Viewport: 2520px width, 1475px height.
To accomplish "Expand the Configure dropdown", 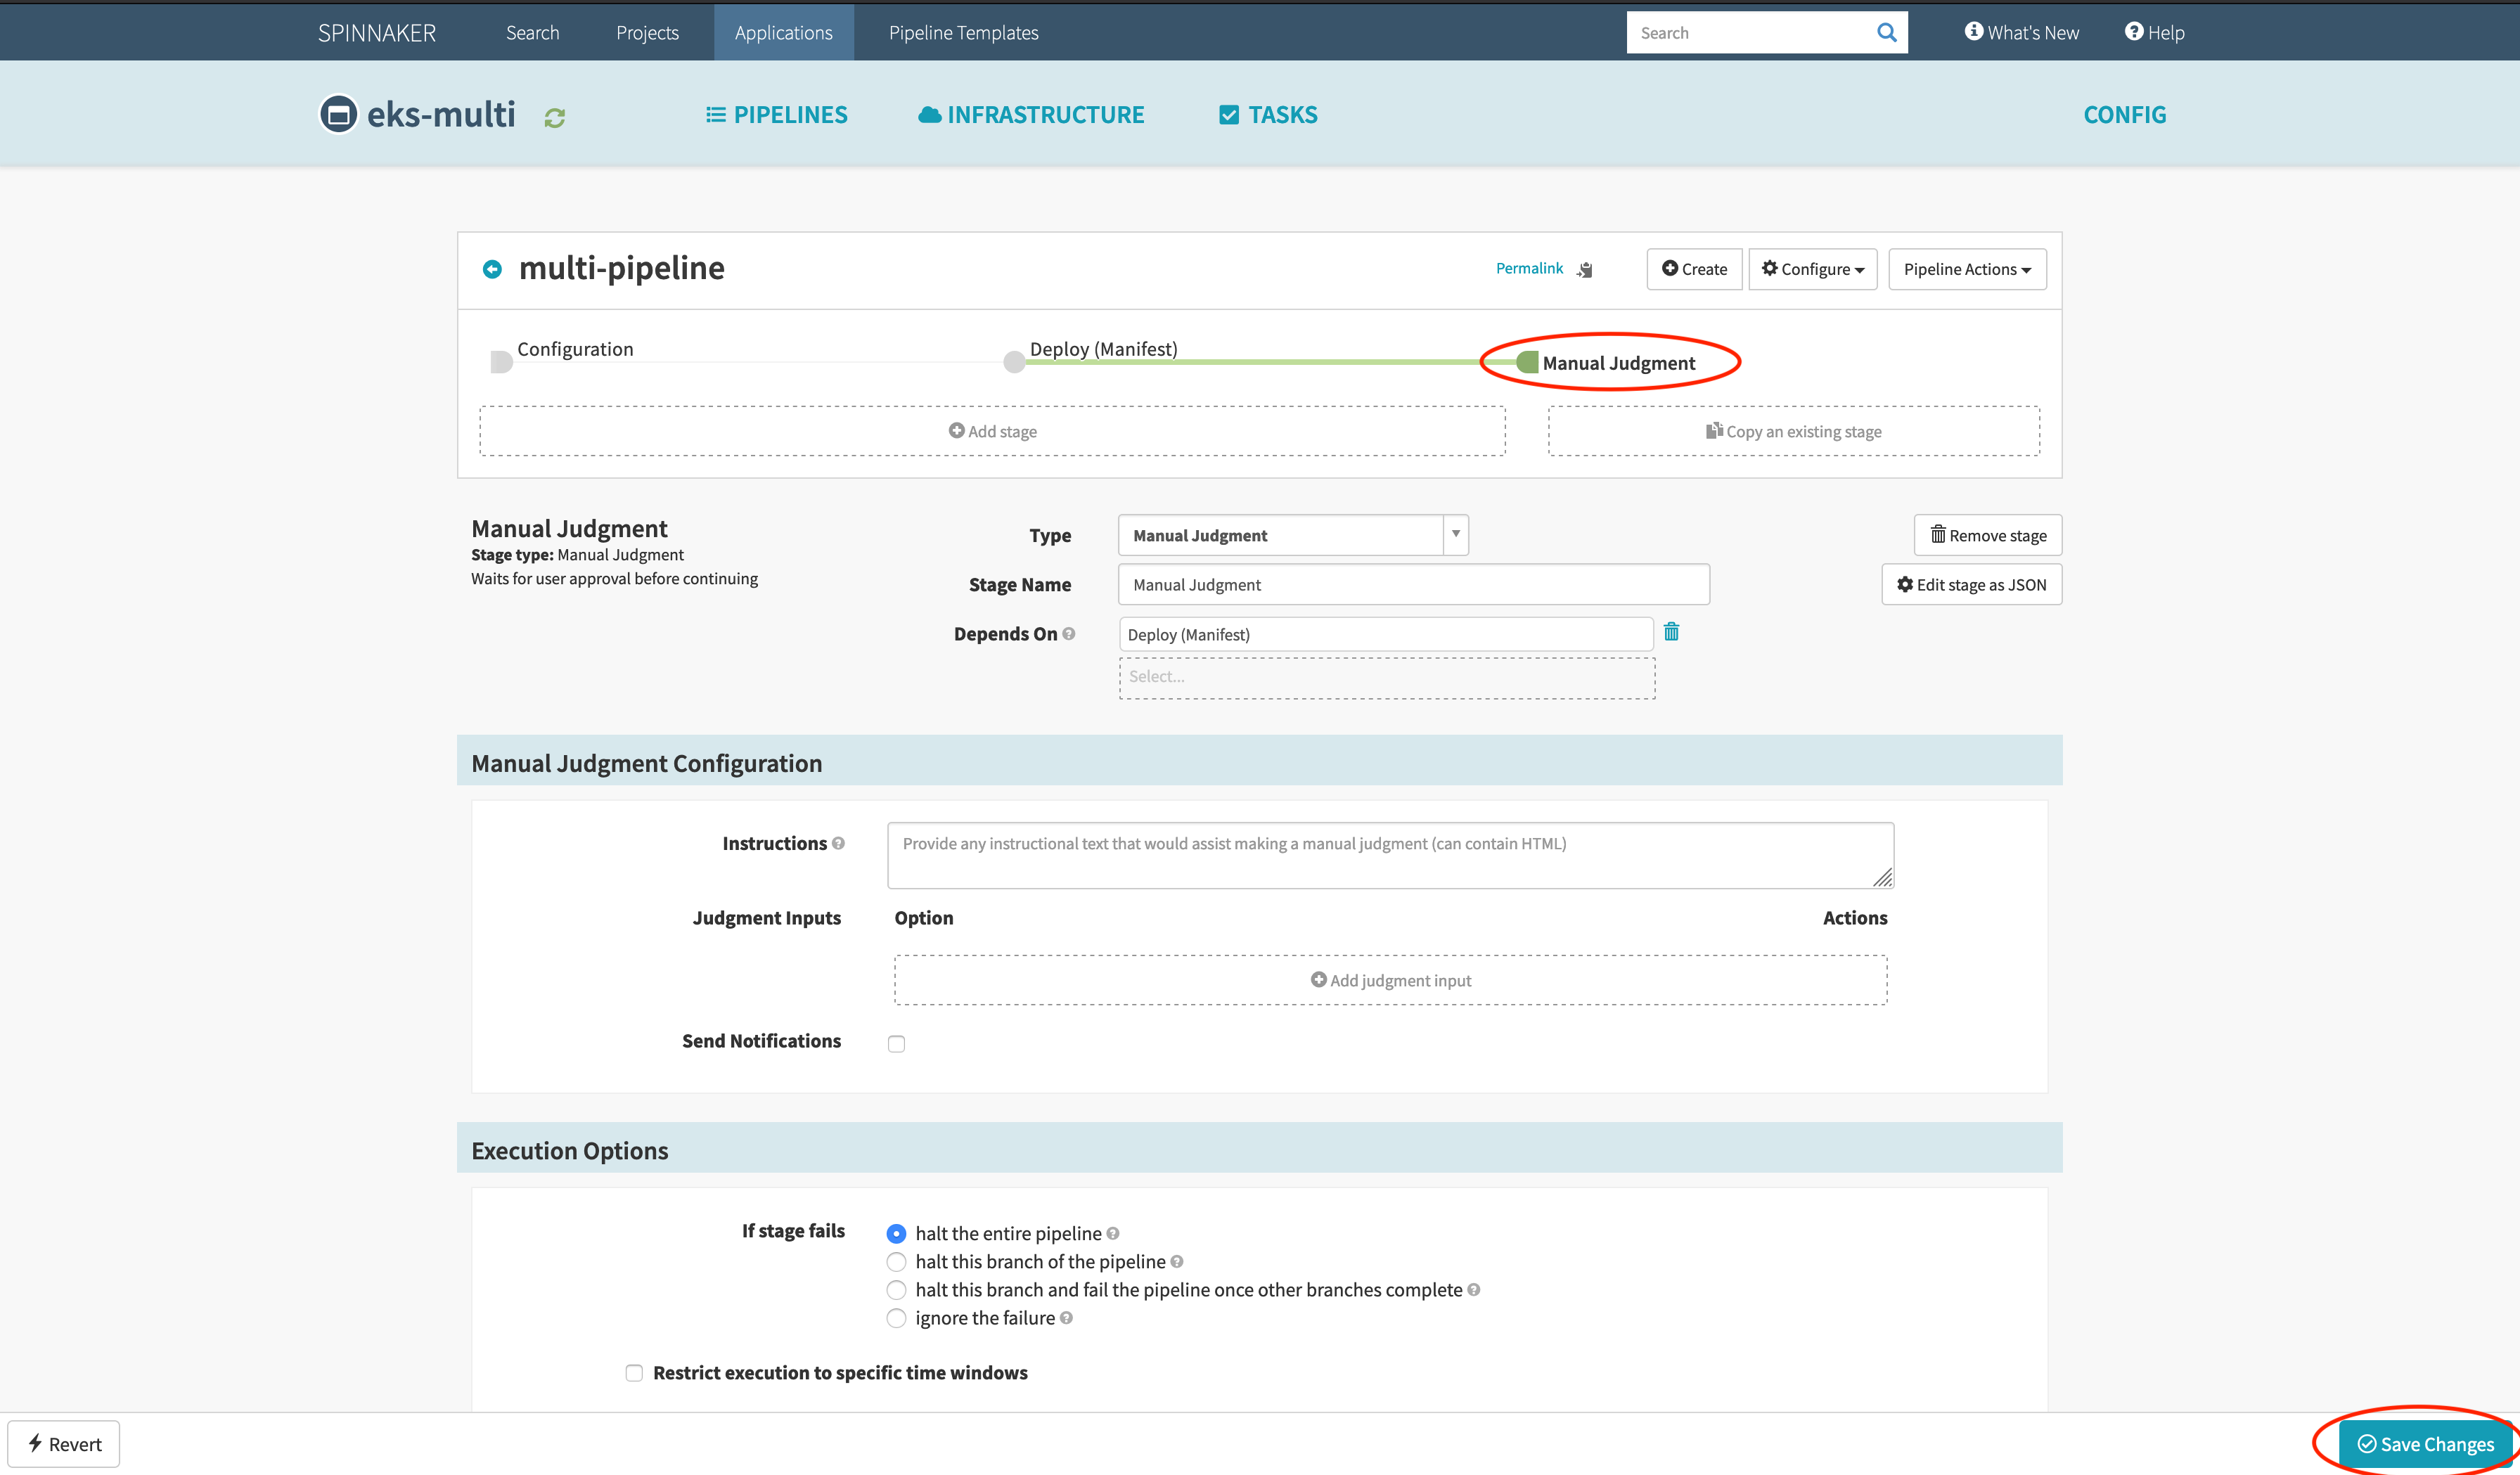I will 1812,269.
